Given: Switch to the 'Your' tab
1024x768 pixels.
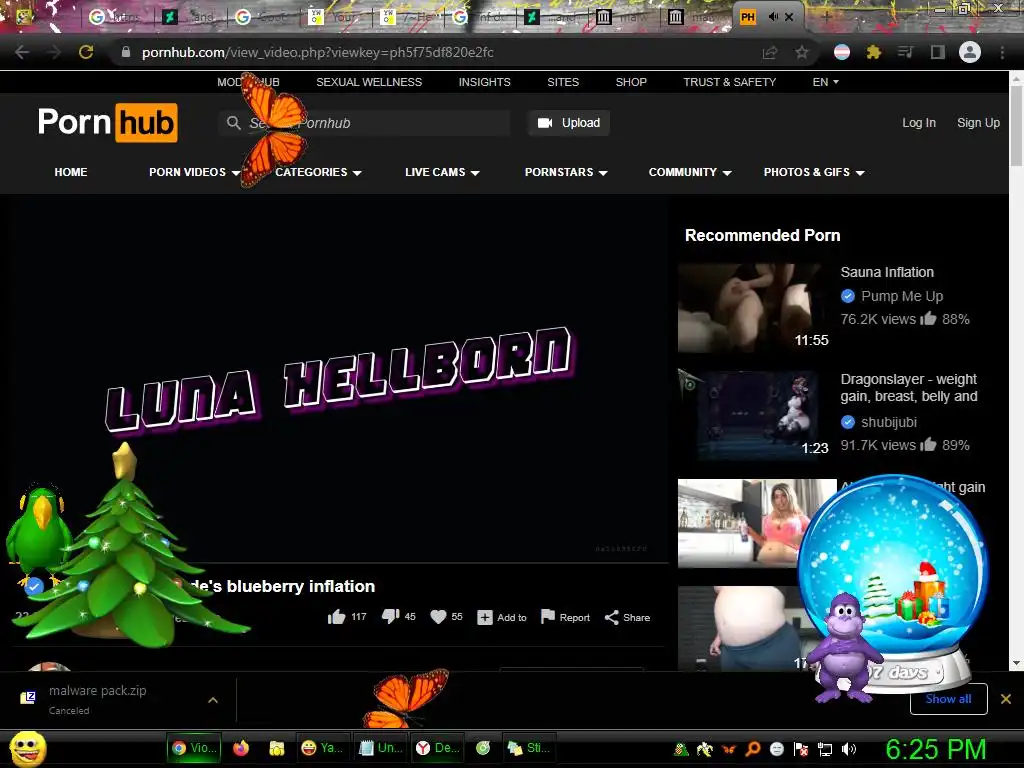Looking at the screenshot, I should click(334, 17).
